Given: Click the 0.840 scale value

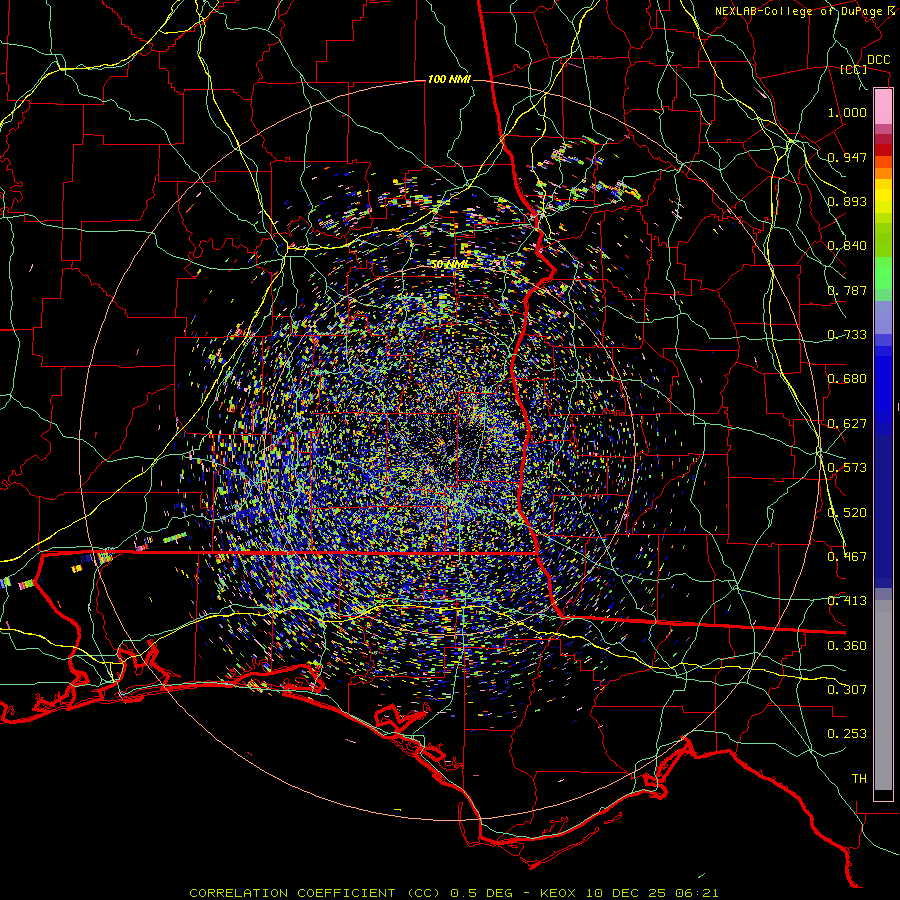Looking at the screenshot, I should (x=847, y=246).
